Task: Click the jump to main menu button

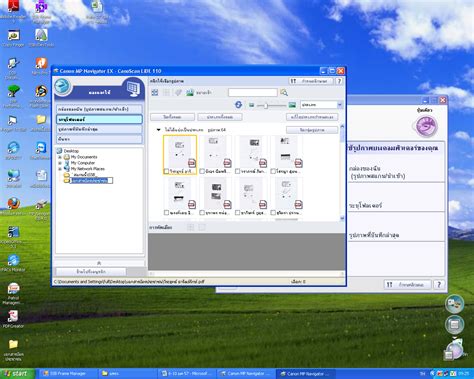Action: click(x=91, y=272)
